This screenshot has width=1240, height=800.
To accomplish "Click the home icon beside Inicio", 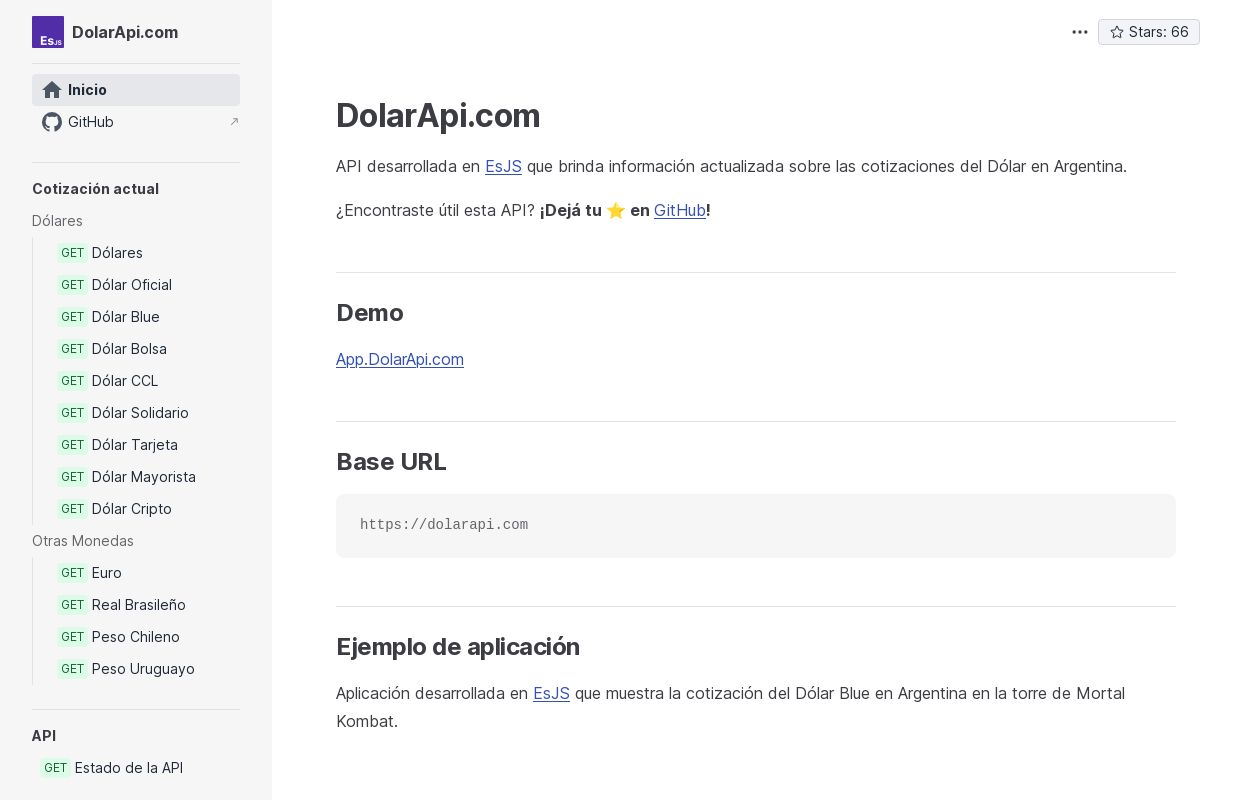I will click(x=52, y=90).
